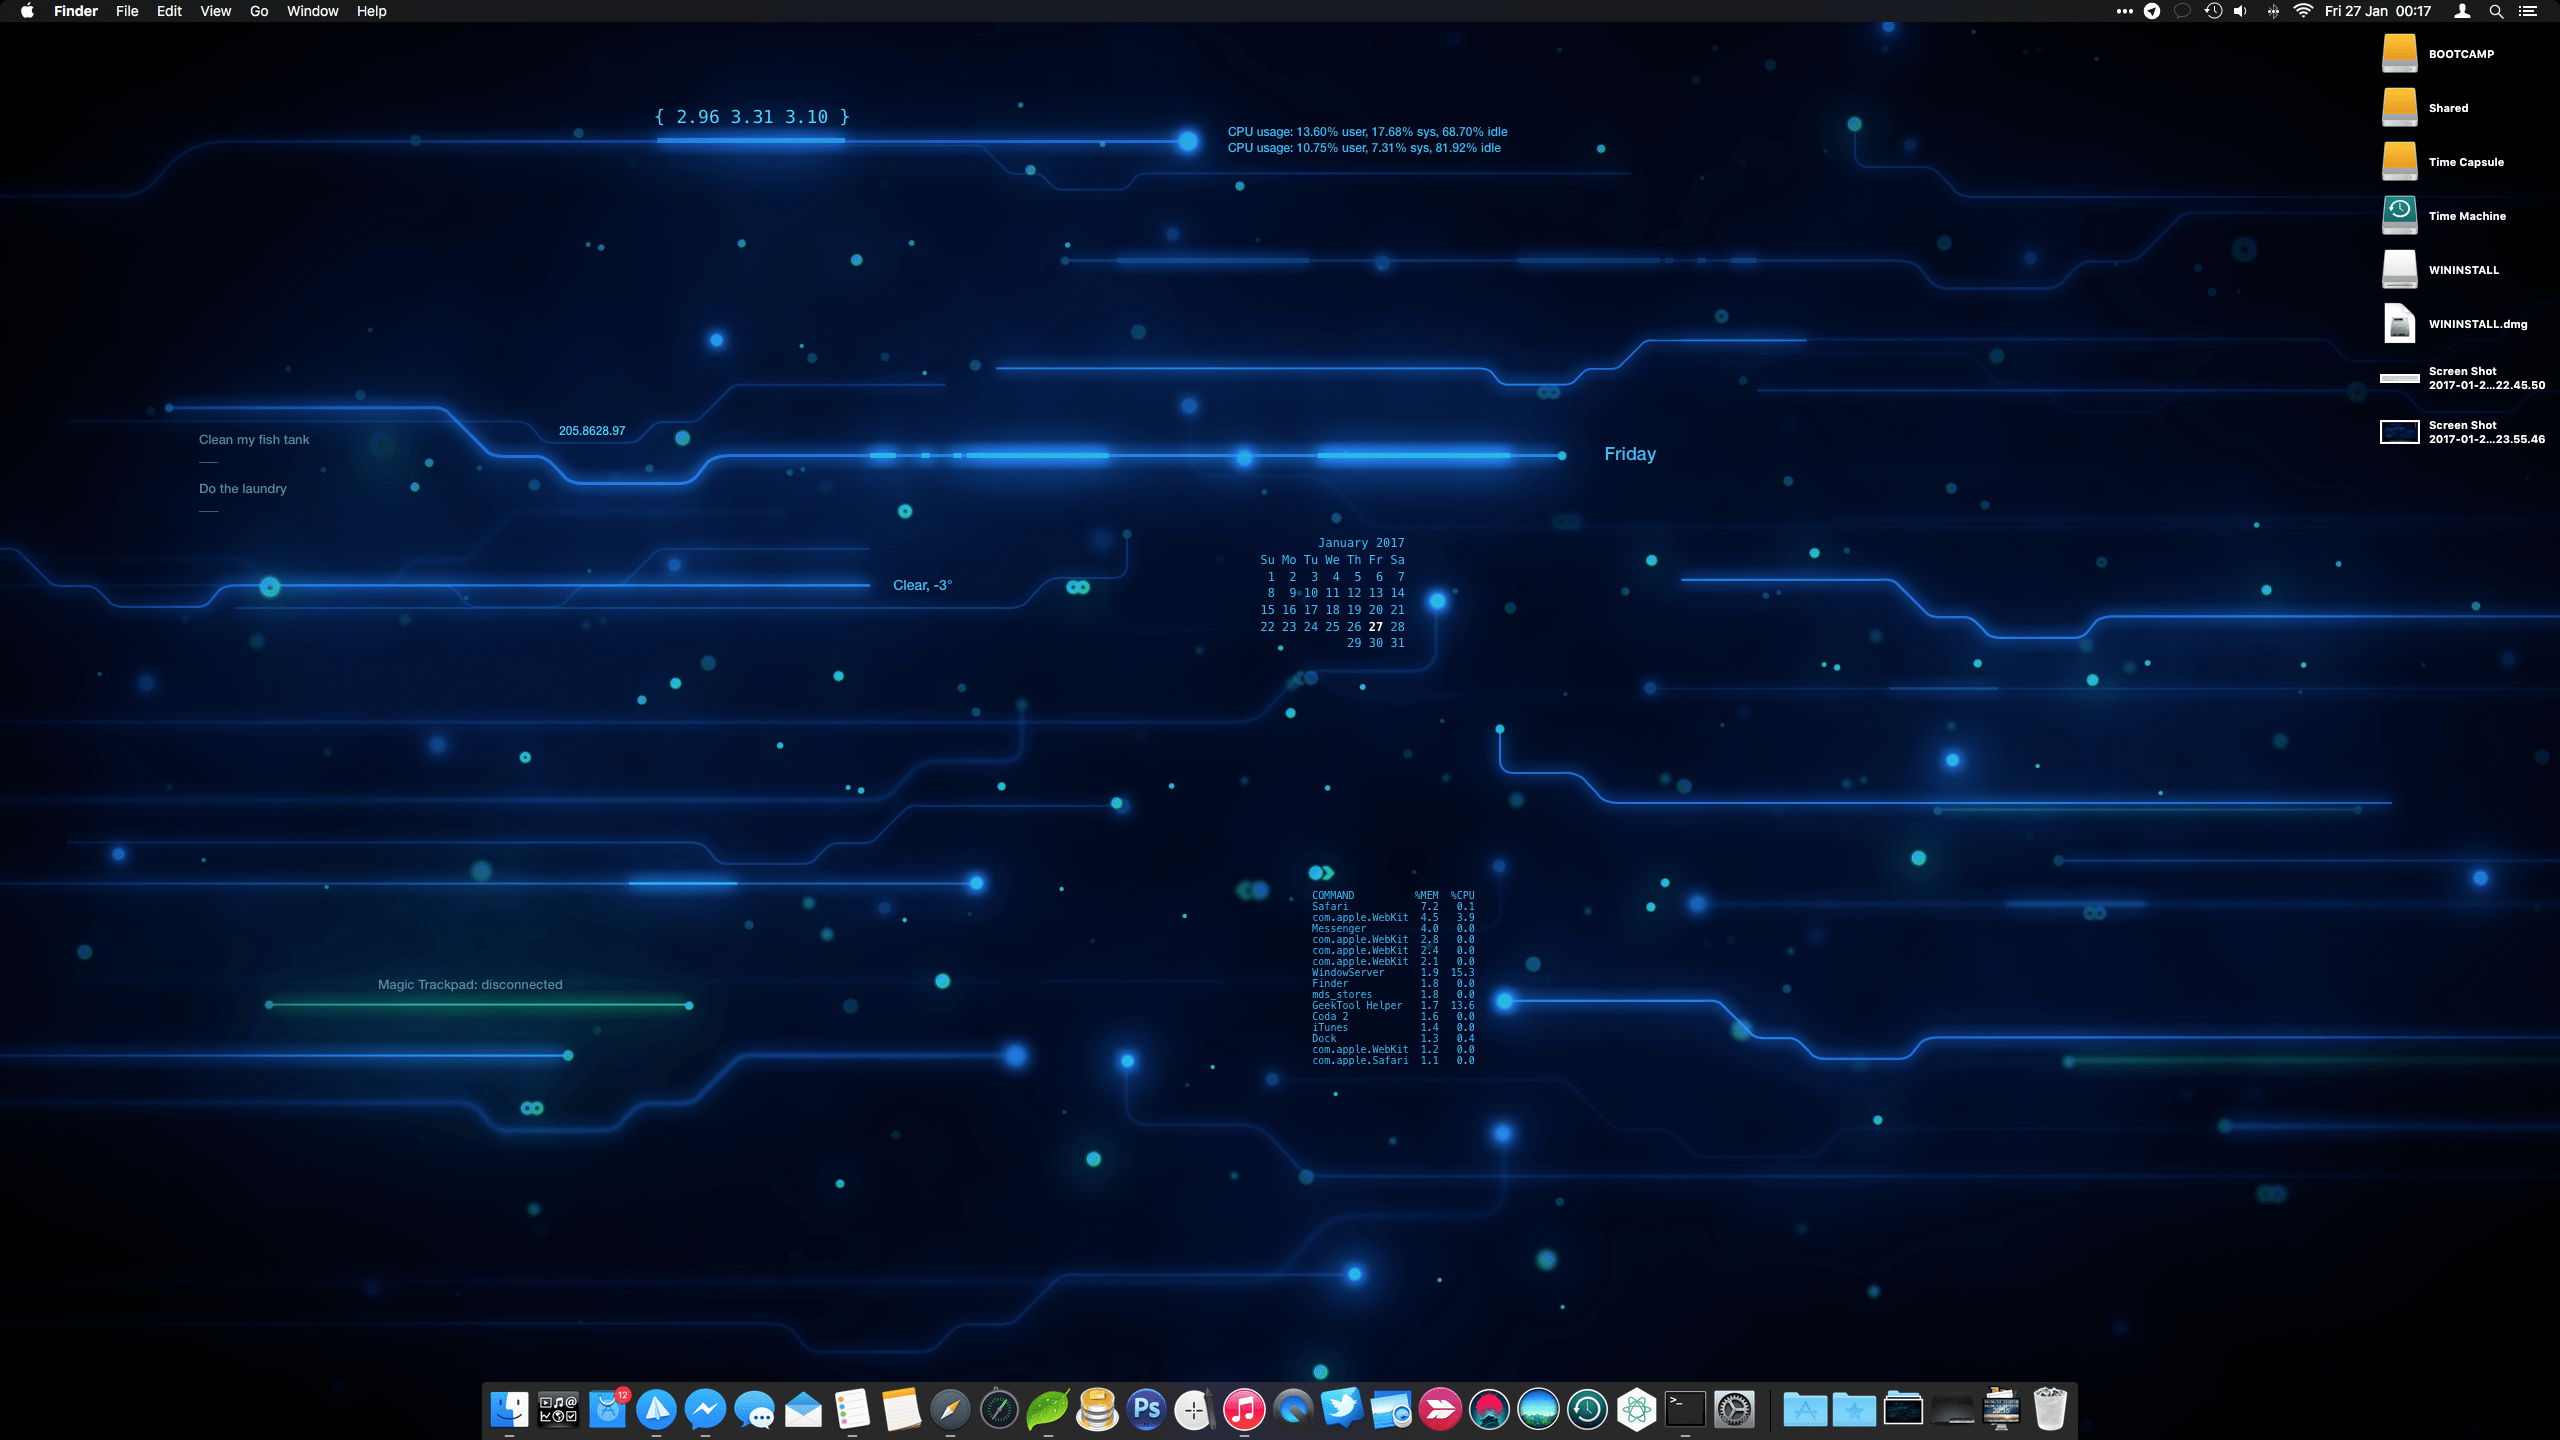Screen dimensions: 2560x1440
Task: Open Spotlight search from the menu bar
Action: [x=2496, y=11]
